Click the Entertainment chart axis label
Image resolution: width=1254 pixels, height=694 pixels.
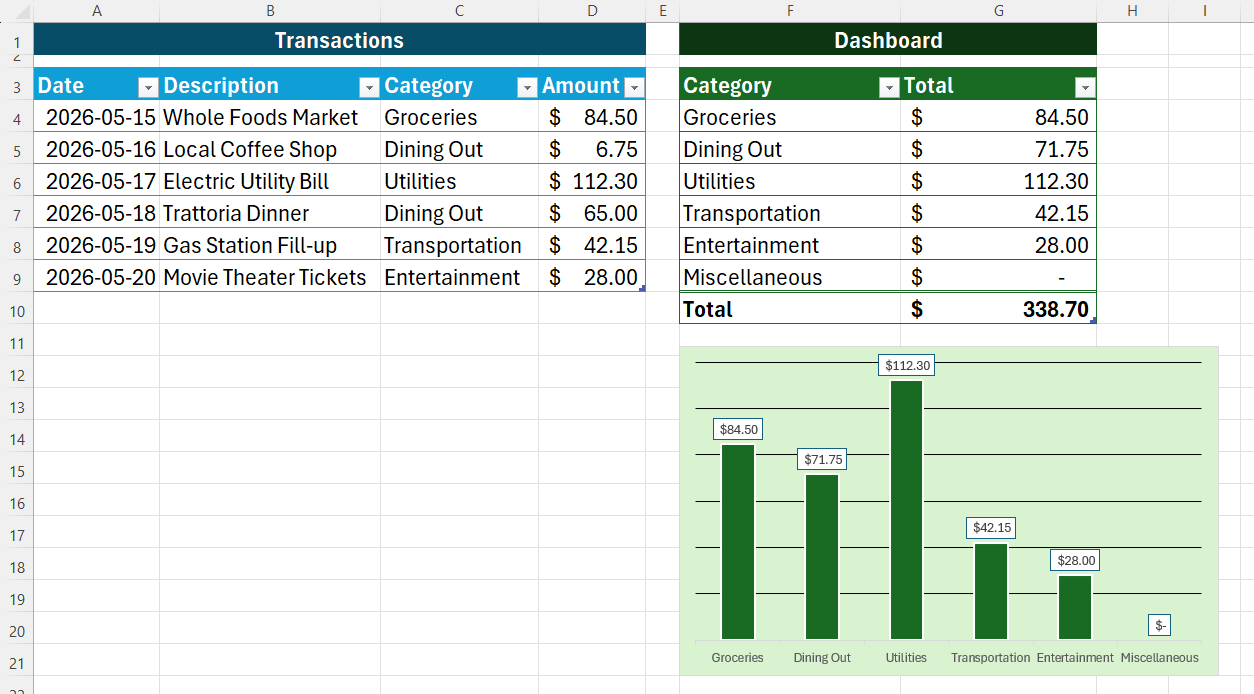pyautogui.click(x=1075, y=658)
